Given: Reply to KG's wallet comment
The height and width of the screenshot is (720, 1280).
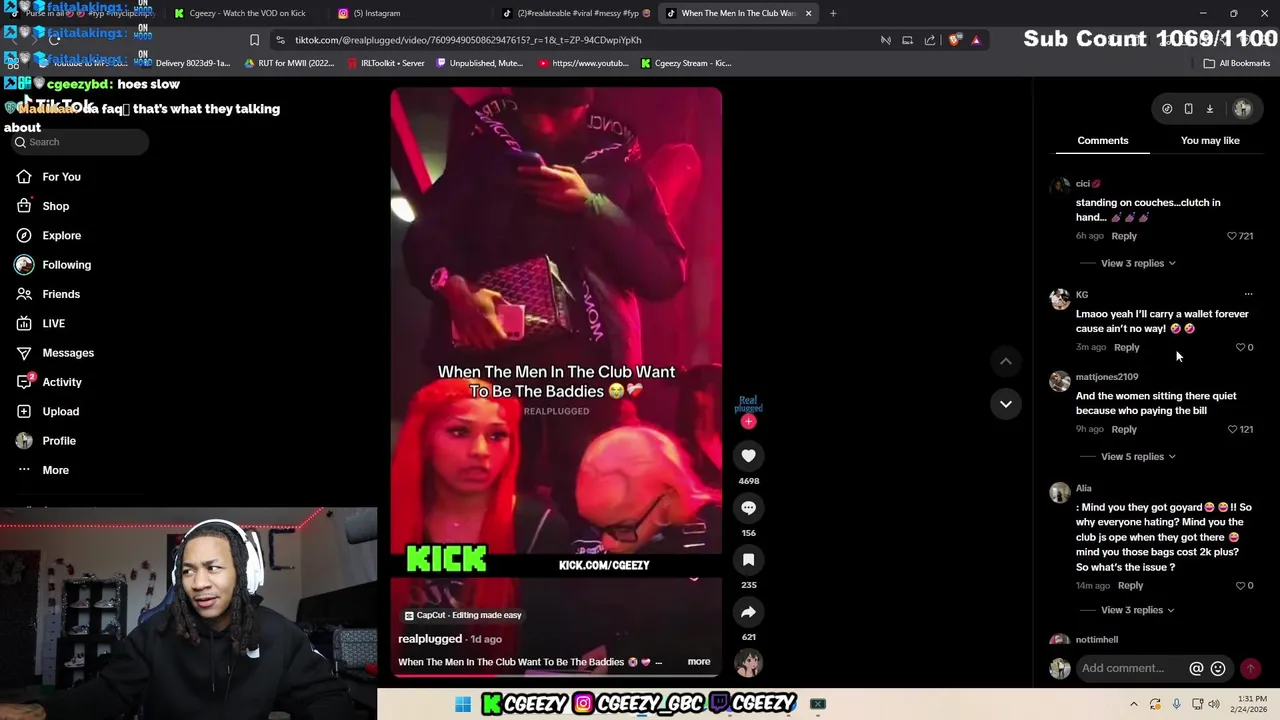Looking at the screenshot, I should click(1126, 348).
